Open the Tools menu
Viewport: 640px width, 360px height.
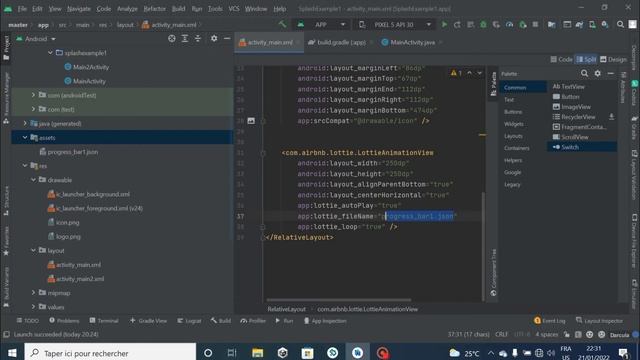(215, 9)
